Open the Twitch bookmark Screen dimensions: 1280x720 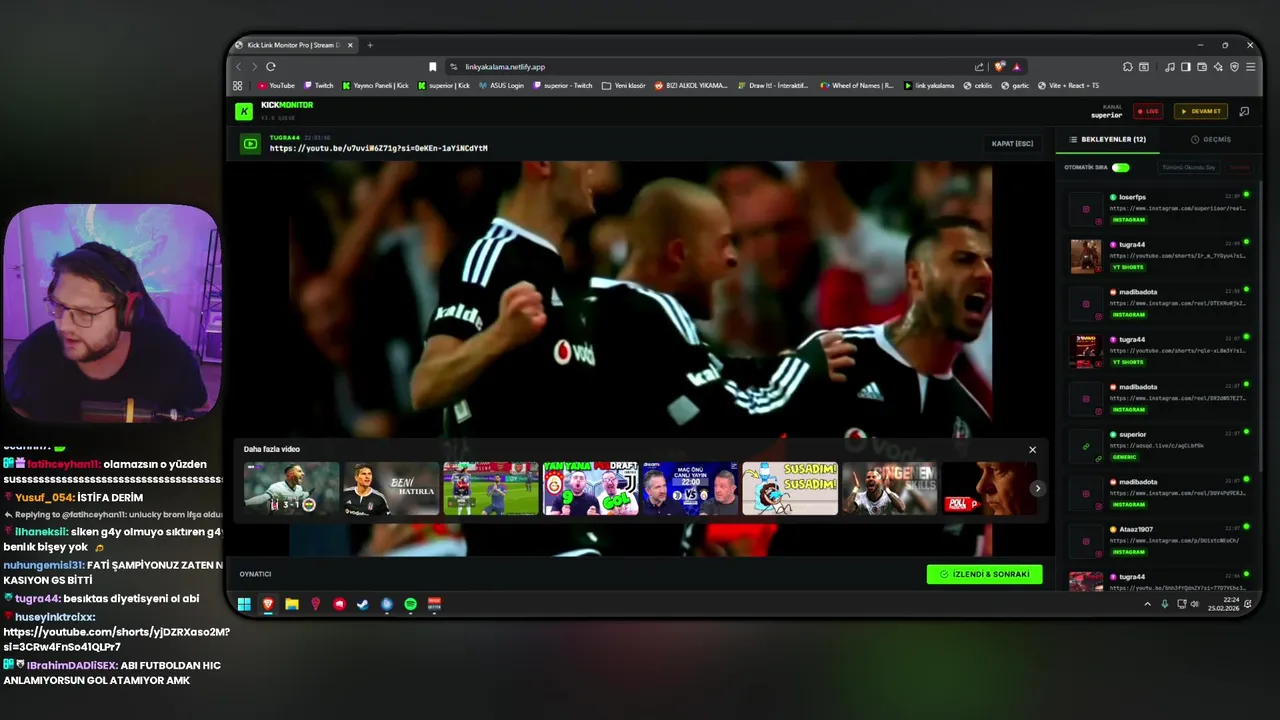(319, 85)
